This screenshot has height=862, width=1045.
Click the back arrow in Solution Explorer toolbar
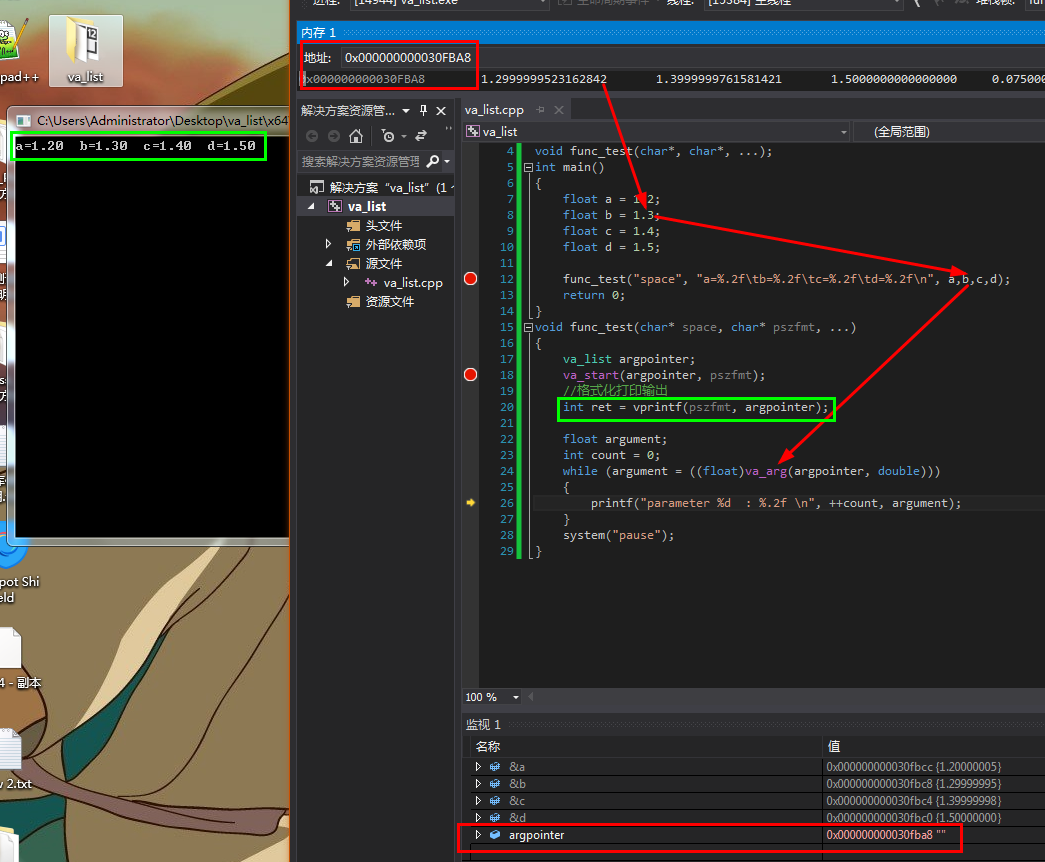click(x=312, y=136)
